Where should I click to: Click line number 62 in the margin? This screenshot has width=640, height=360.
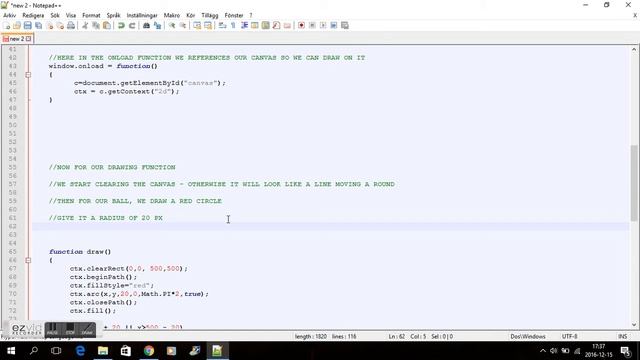pyautogui.click(x=13, y=227)
